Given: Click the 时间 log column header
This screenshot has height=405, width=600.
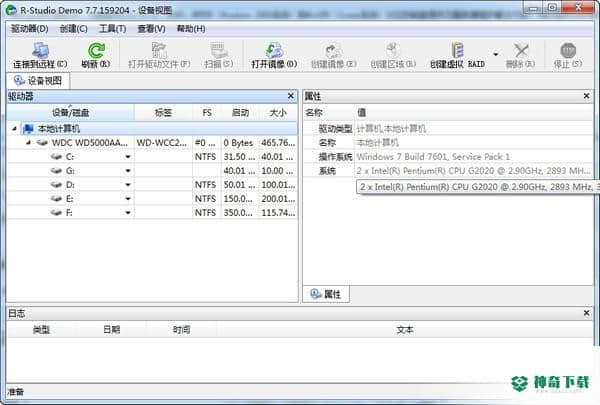Looking at the screenshot, I should pyautogui.click(x=181, y=330).
